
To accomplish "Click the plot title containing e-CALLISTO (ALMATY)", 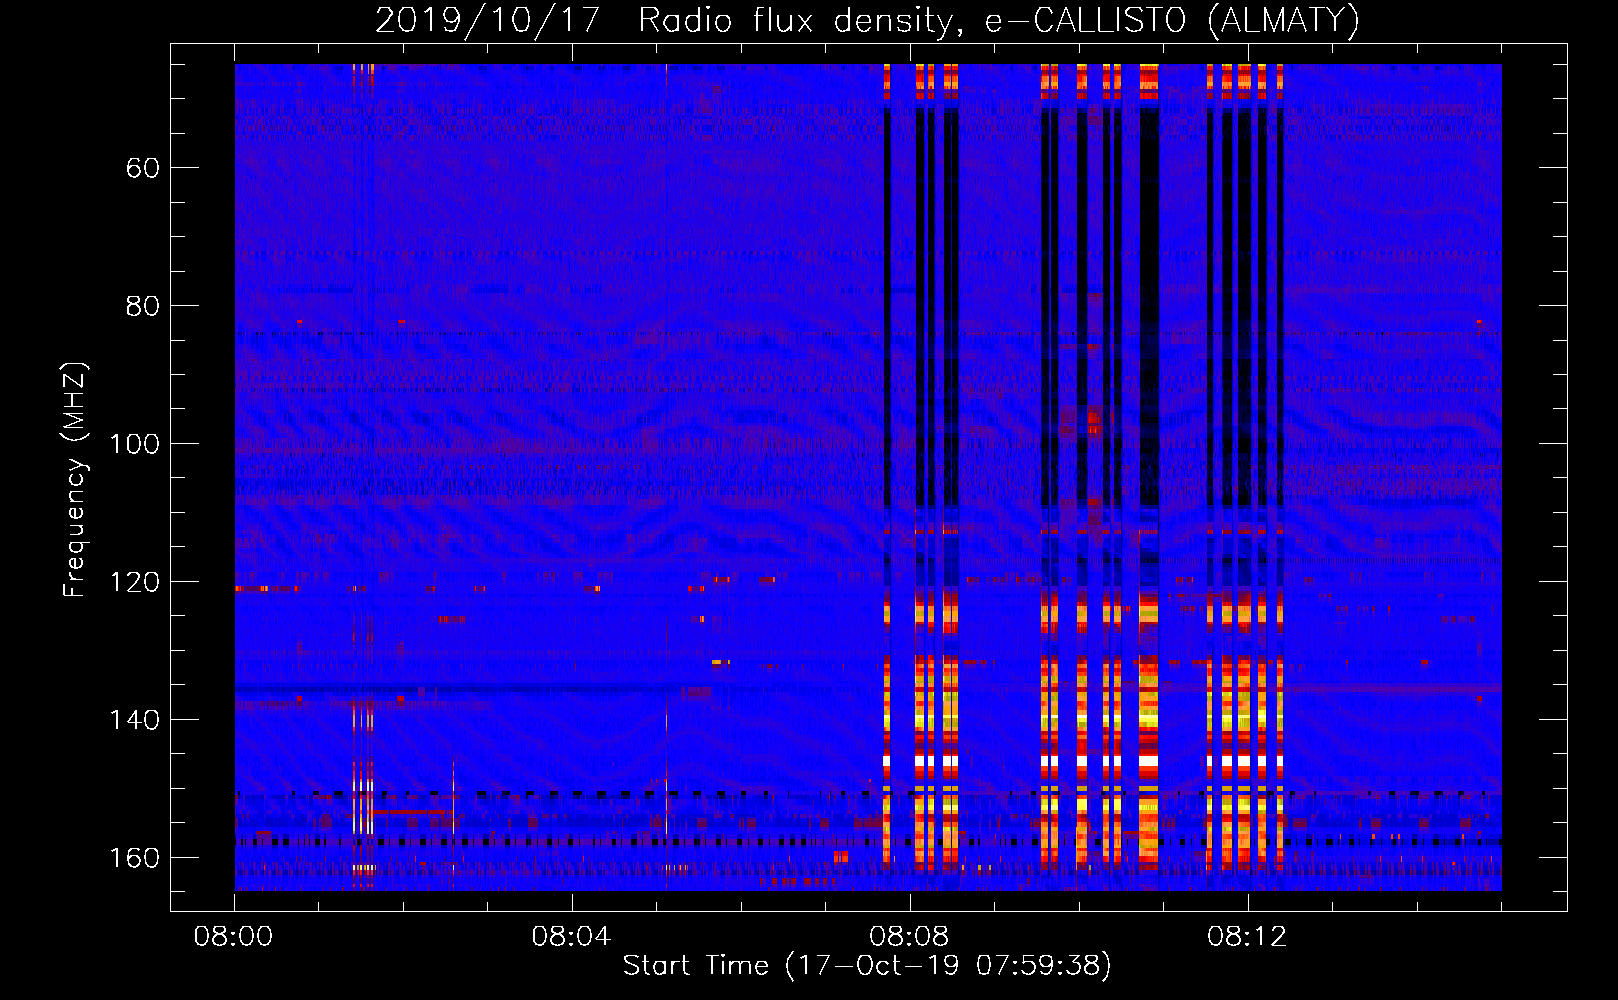I will (867, 20).
